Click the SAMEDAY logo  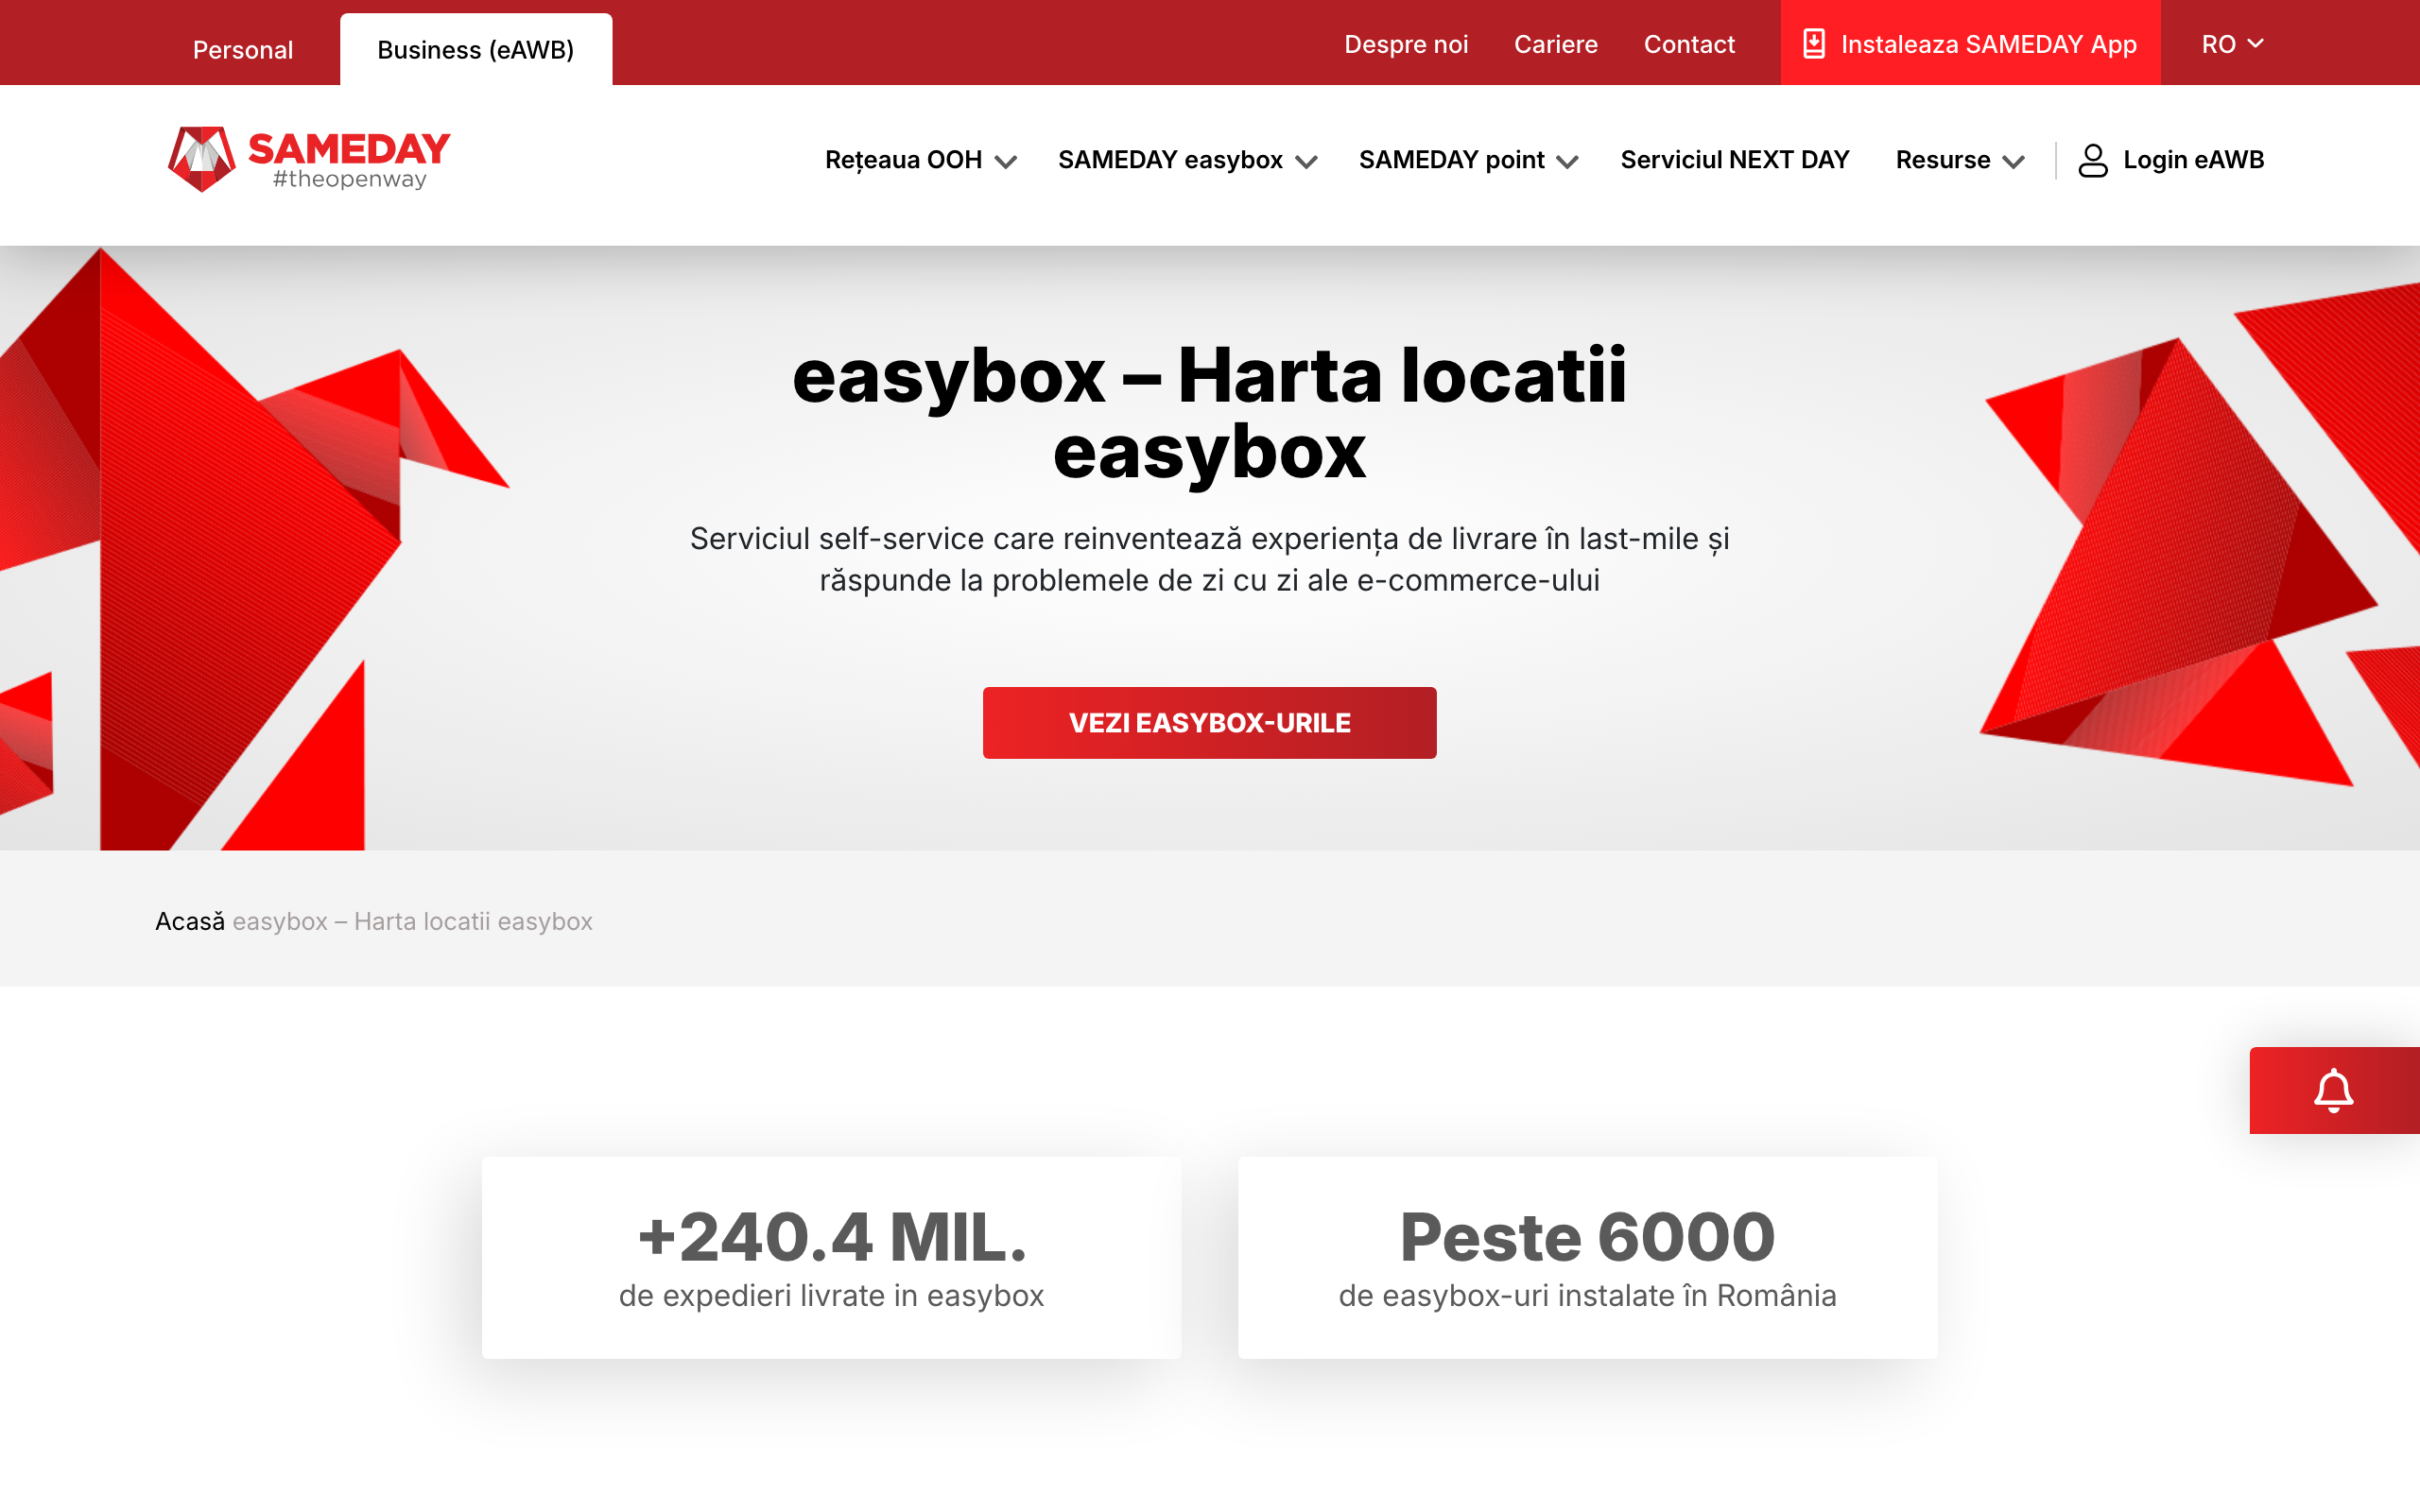309,159
